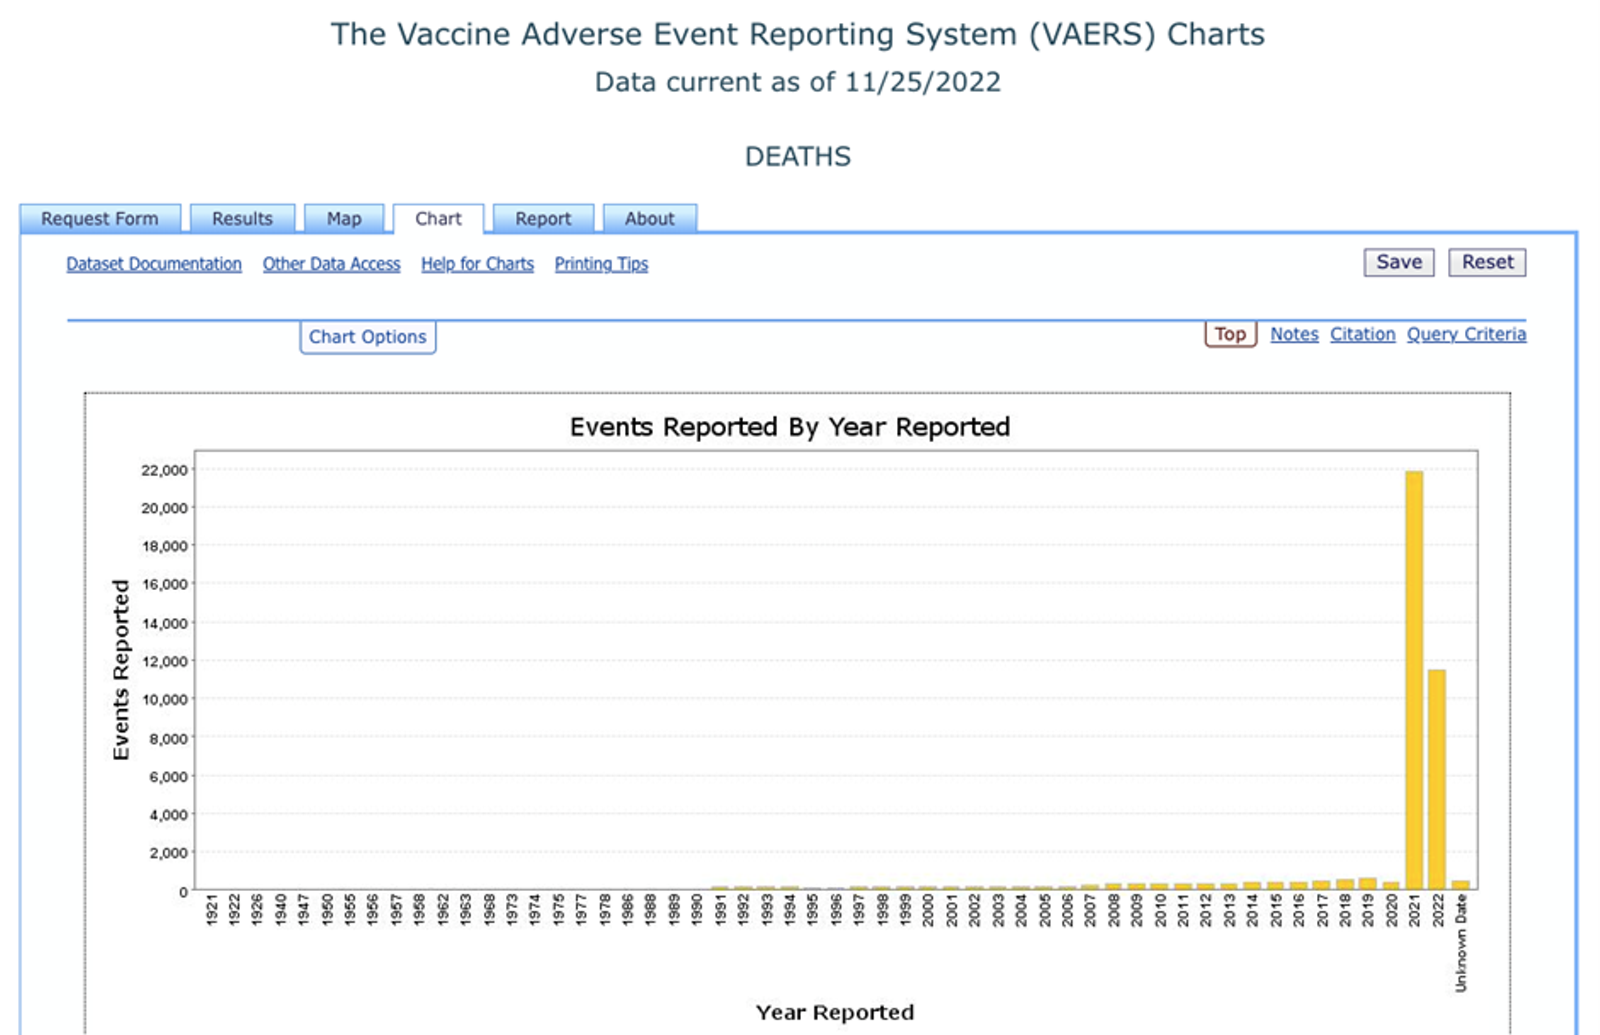Click the Reset button
1600x1035 pixels.
1487,262
